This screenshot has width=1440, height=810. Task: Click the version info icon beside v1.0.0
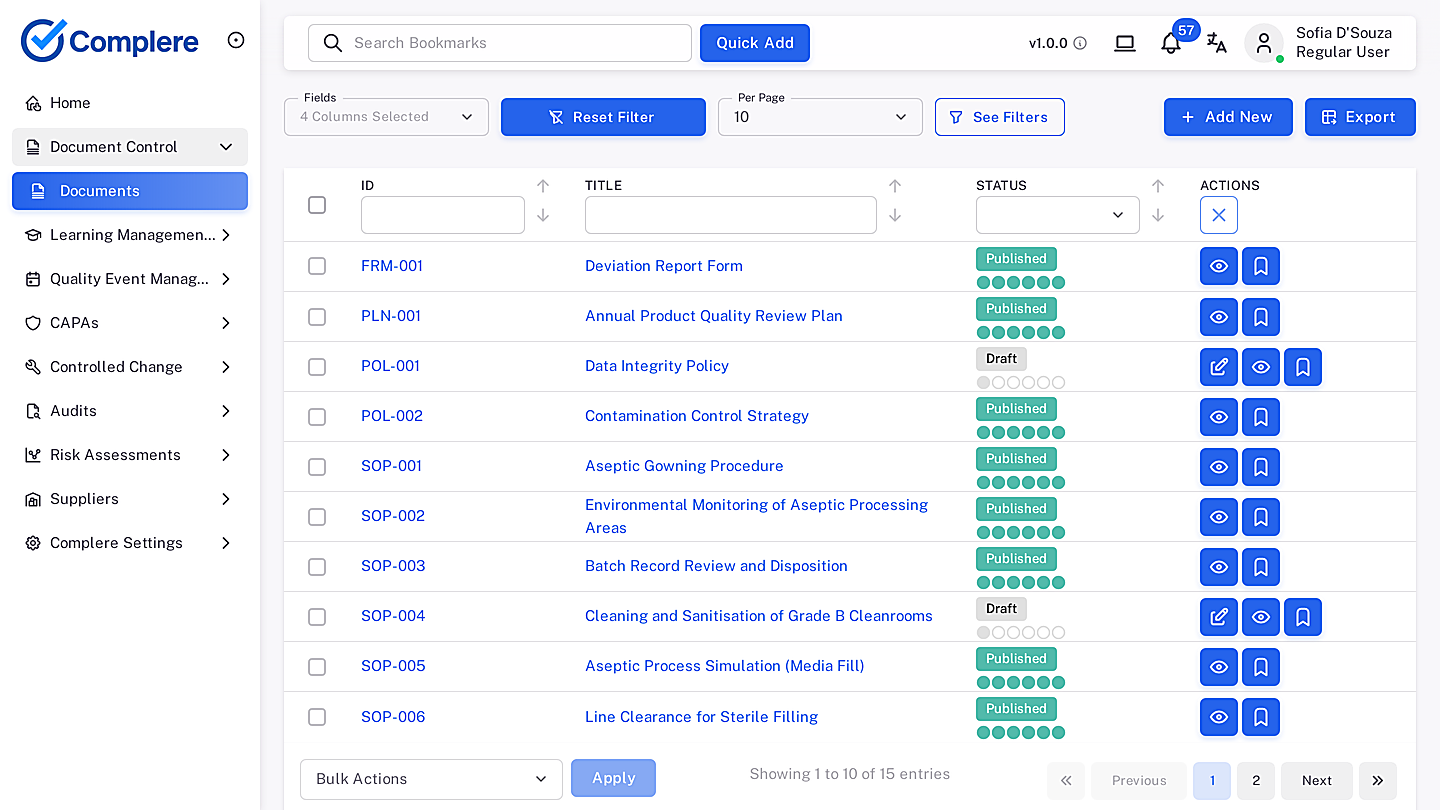(1080, 43)
